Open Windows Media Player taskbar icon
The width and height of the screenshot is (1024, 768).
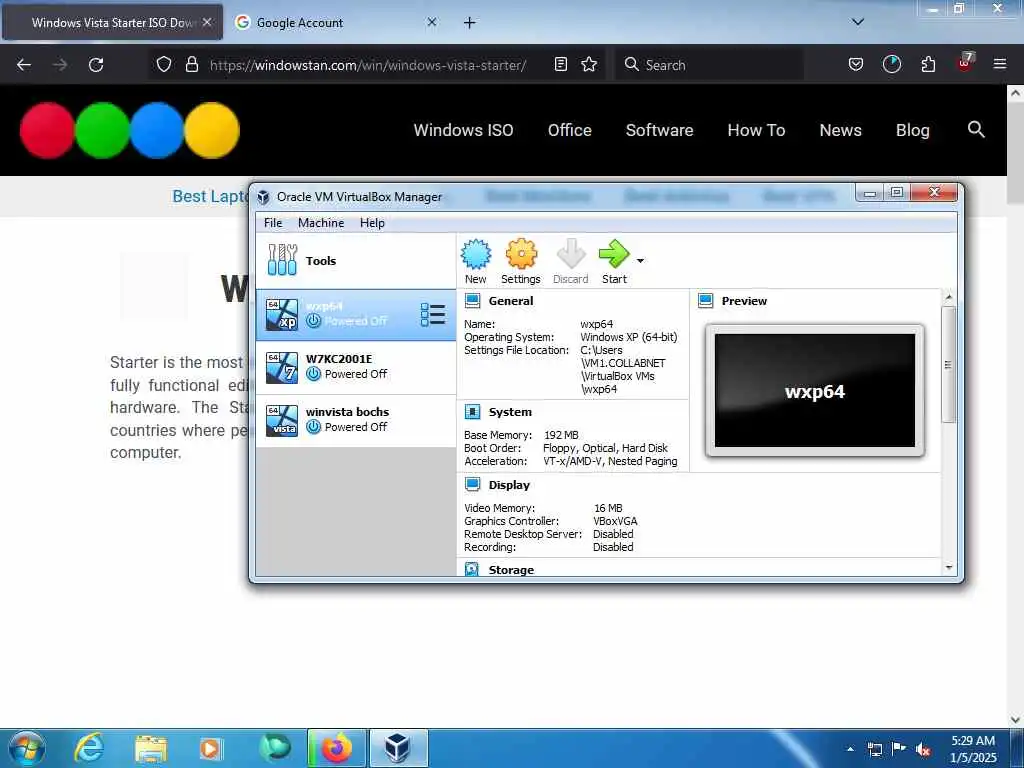point(210,748)
